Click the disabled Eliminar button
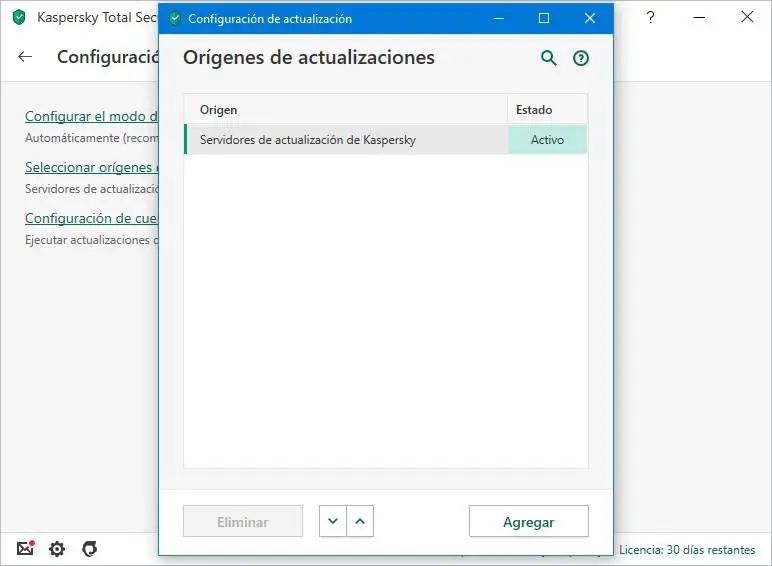Screen dimensions: 772x566 [x=243, y=521]
